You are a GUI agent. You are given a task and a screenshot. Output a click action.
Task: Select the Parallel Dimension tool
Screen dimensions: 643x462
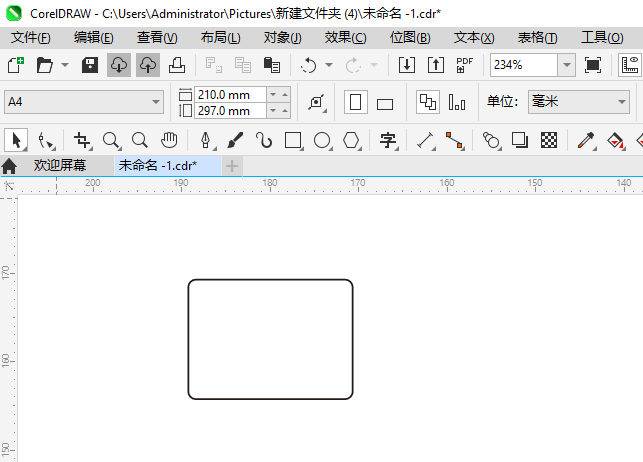point(425,141)
